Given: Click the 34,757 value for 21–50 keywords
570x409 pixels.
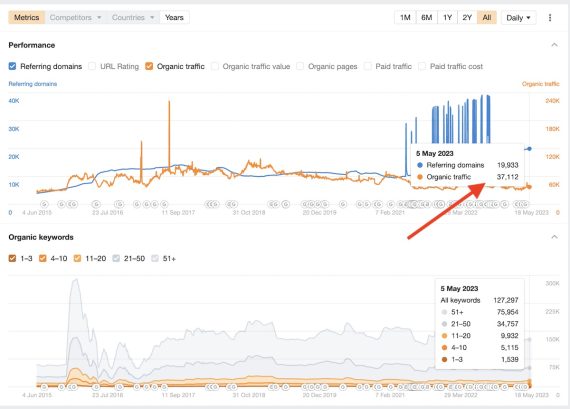Looking at the screenshot, I should 507,324.
